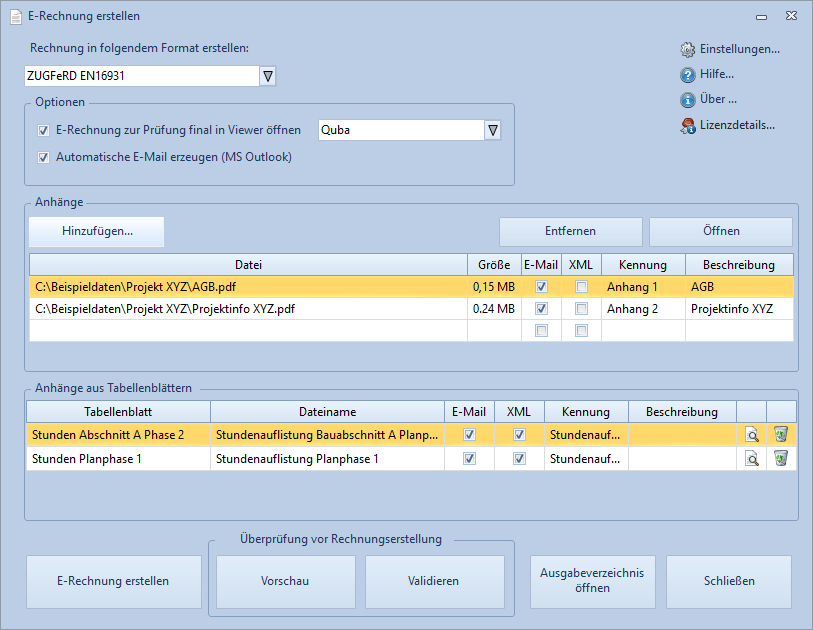Click the 0,15 MB size cell

494,287
